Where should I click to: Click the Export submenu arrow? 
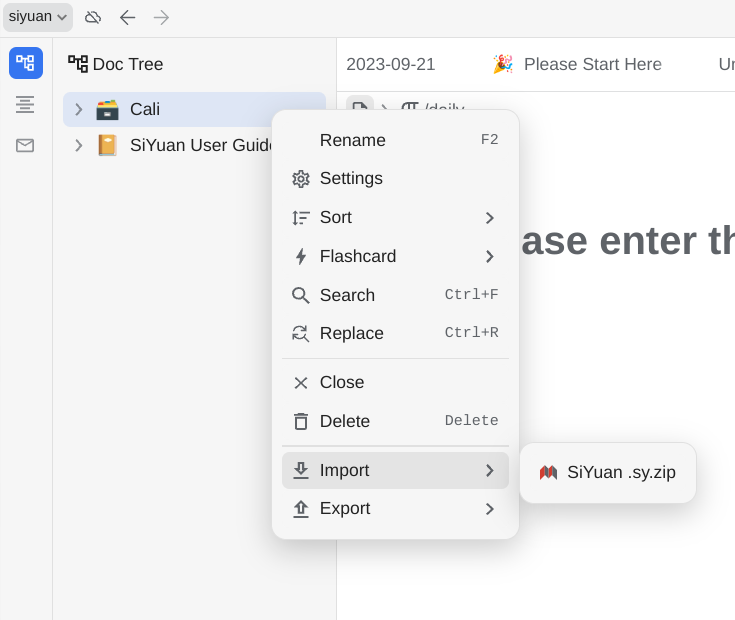click(x=490, y=509)
